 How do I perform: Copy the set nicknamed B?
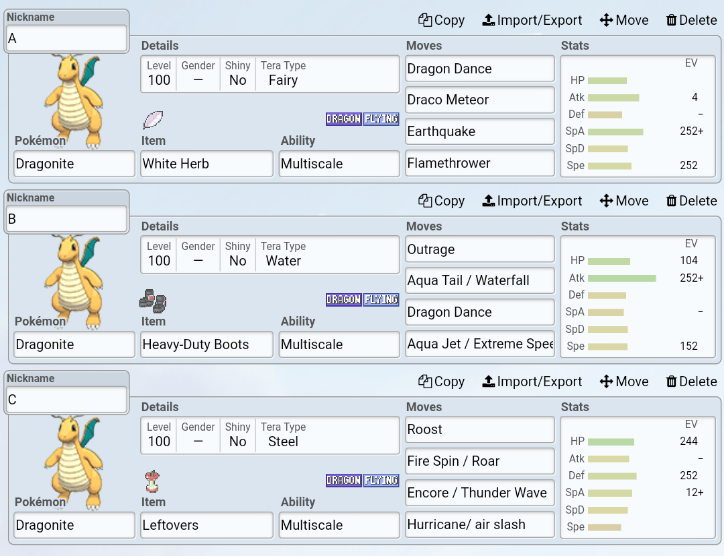[441, 201]
